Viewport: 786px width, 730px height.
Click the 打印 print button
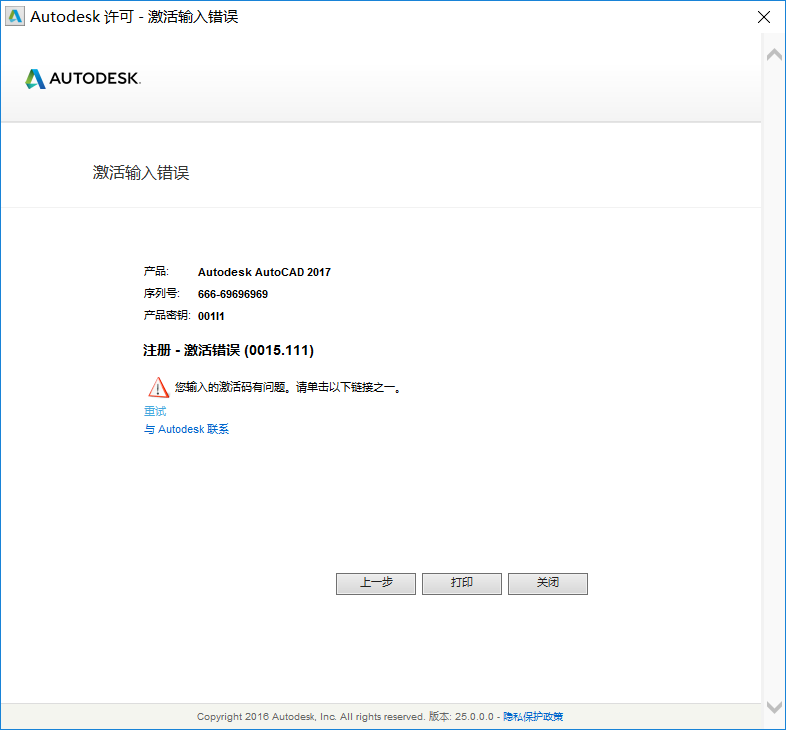pyautogui.click(x=462, y=584)
